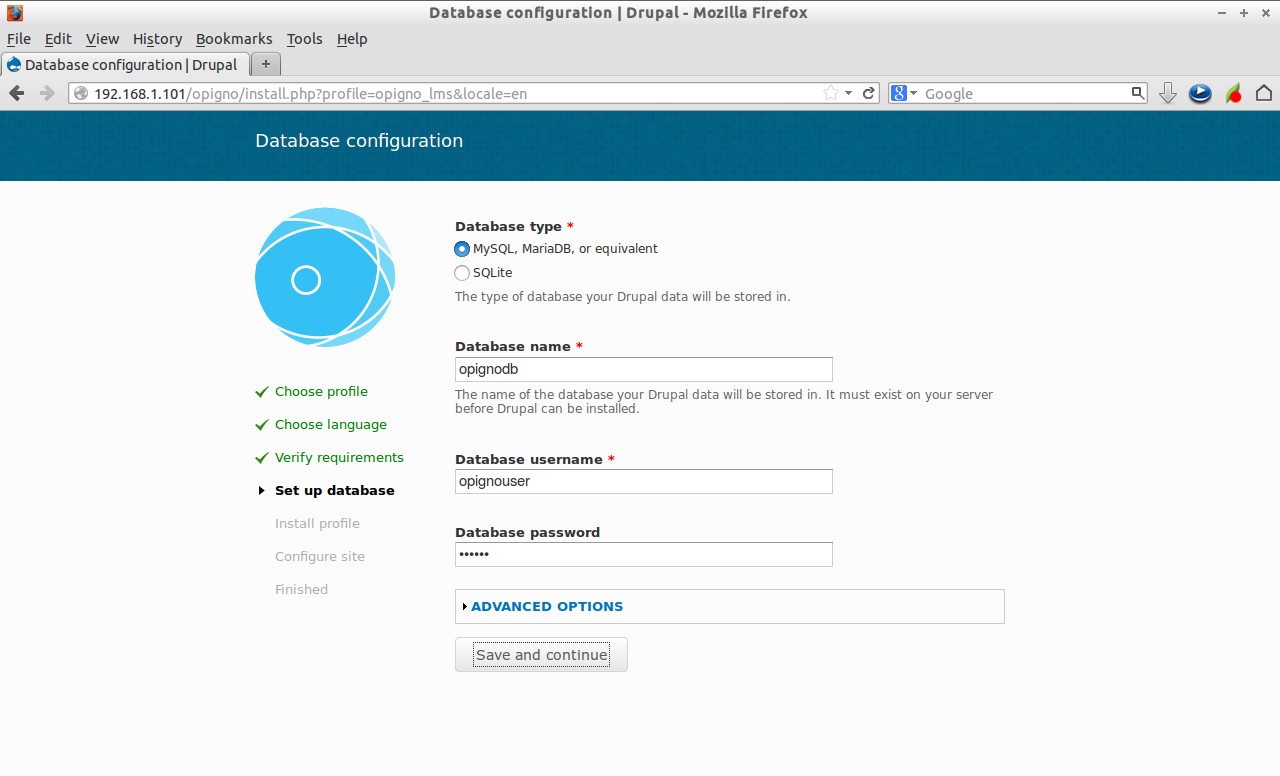
Task: Open the Downloads arrow icon
Action: tap(1167, 93)
